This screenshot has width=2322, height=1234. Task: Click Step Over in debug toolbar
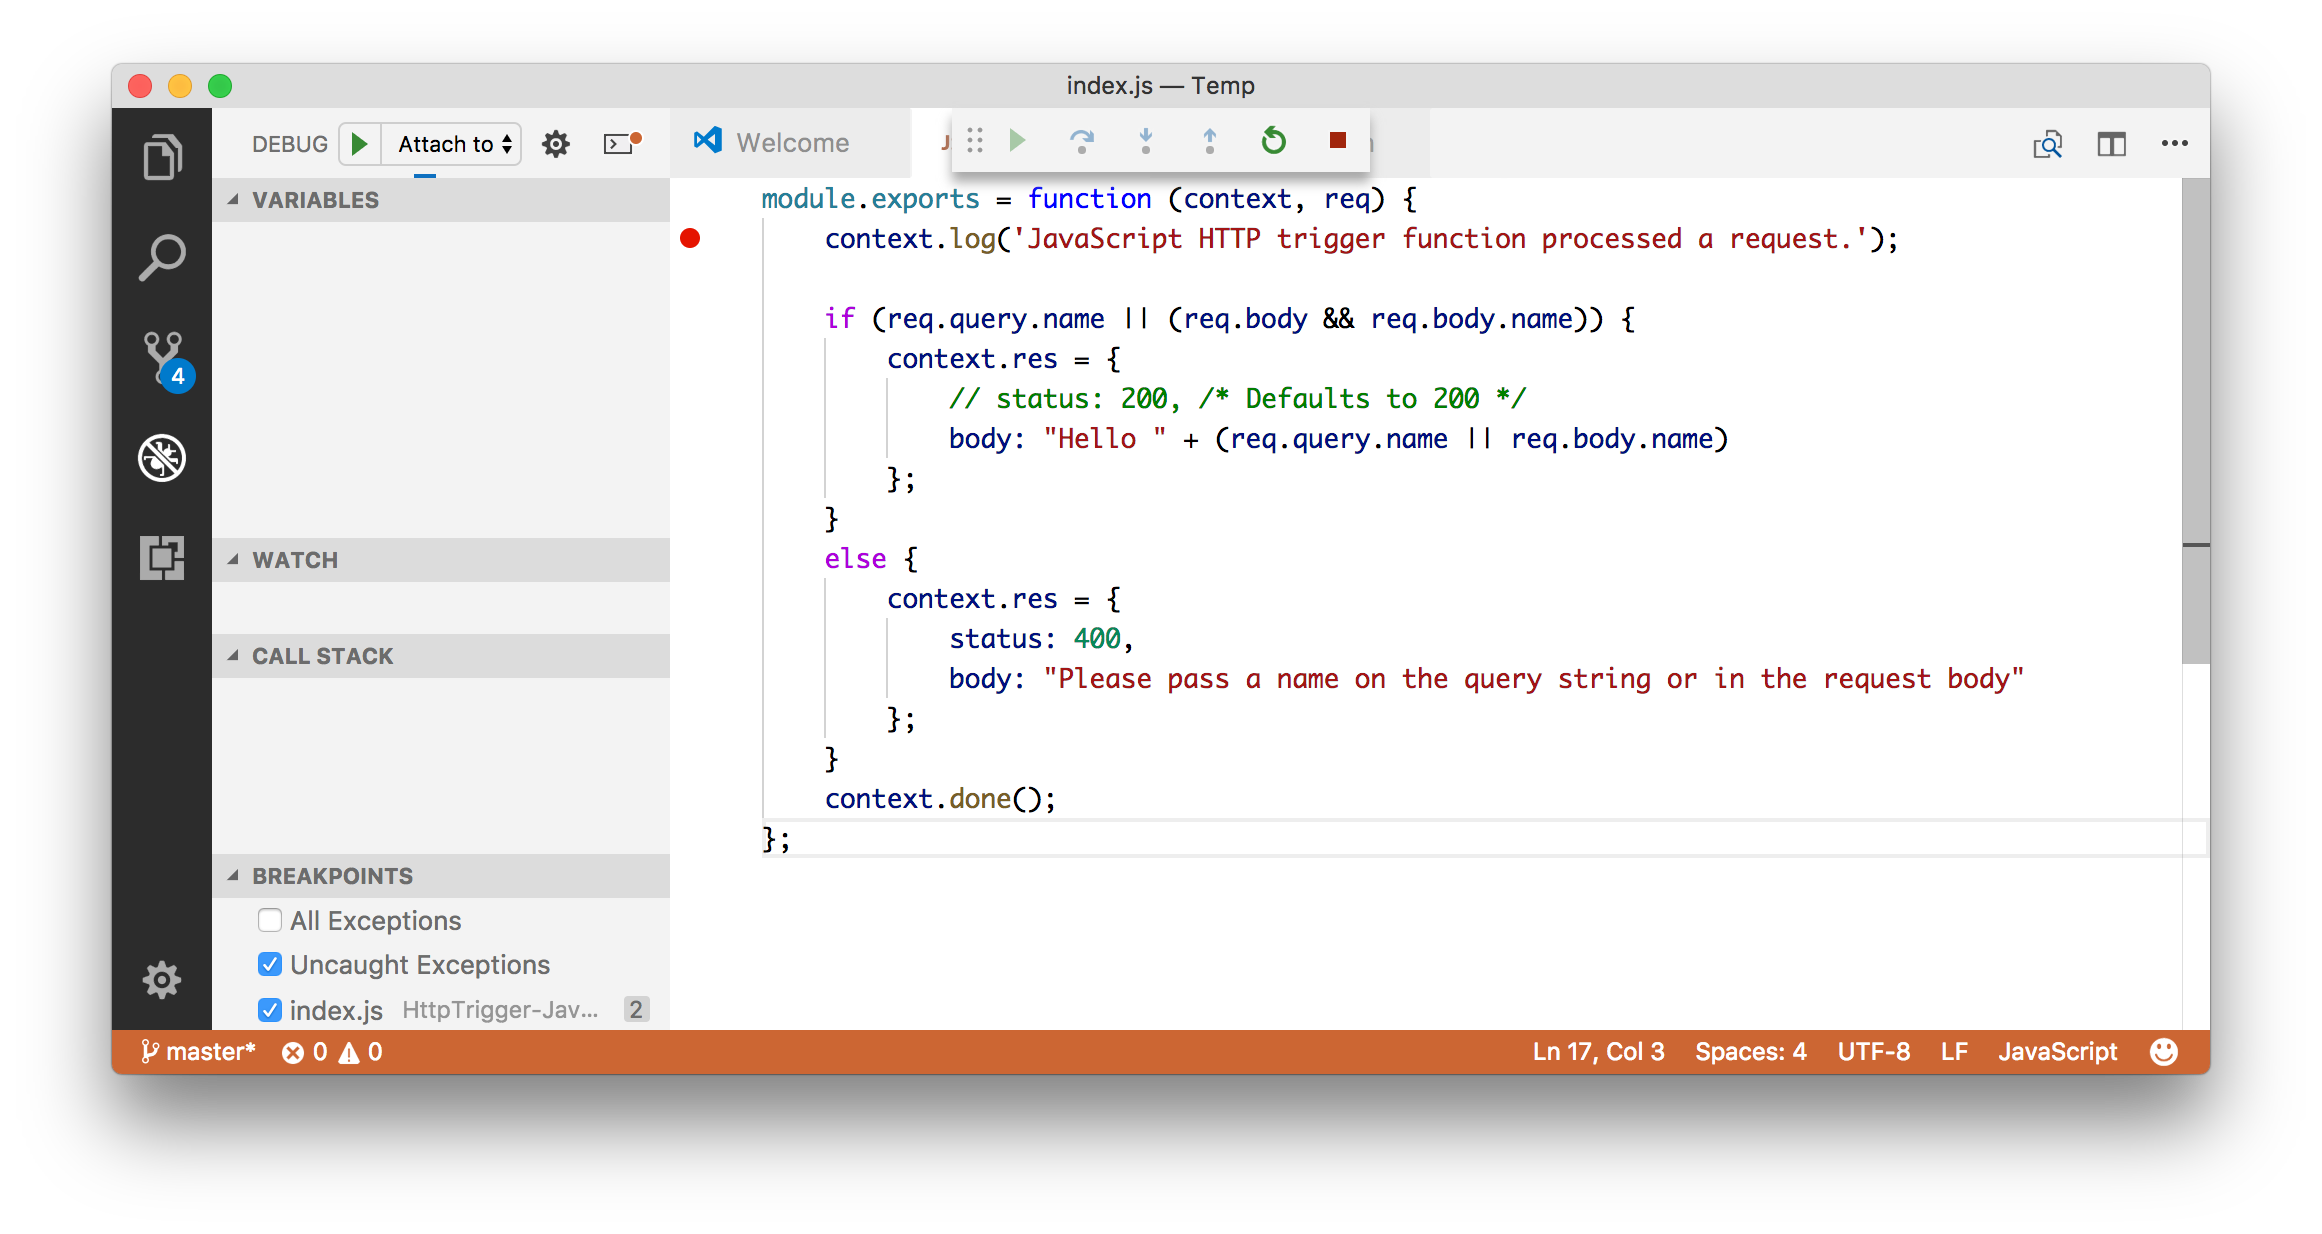click(x=1082, y=141)
